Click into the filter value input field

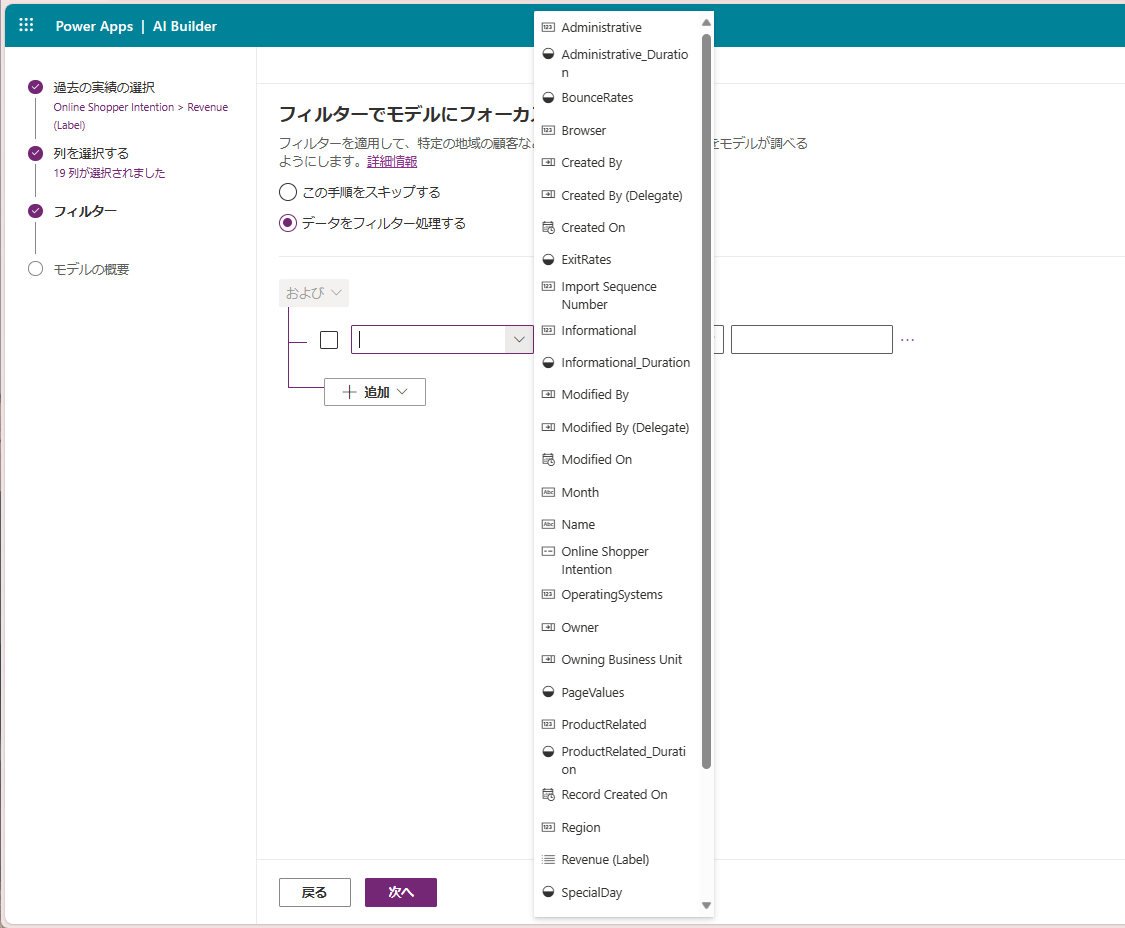(811, 339)
